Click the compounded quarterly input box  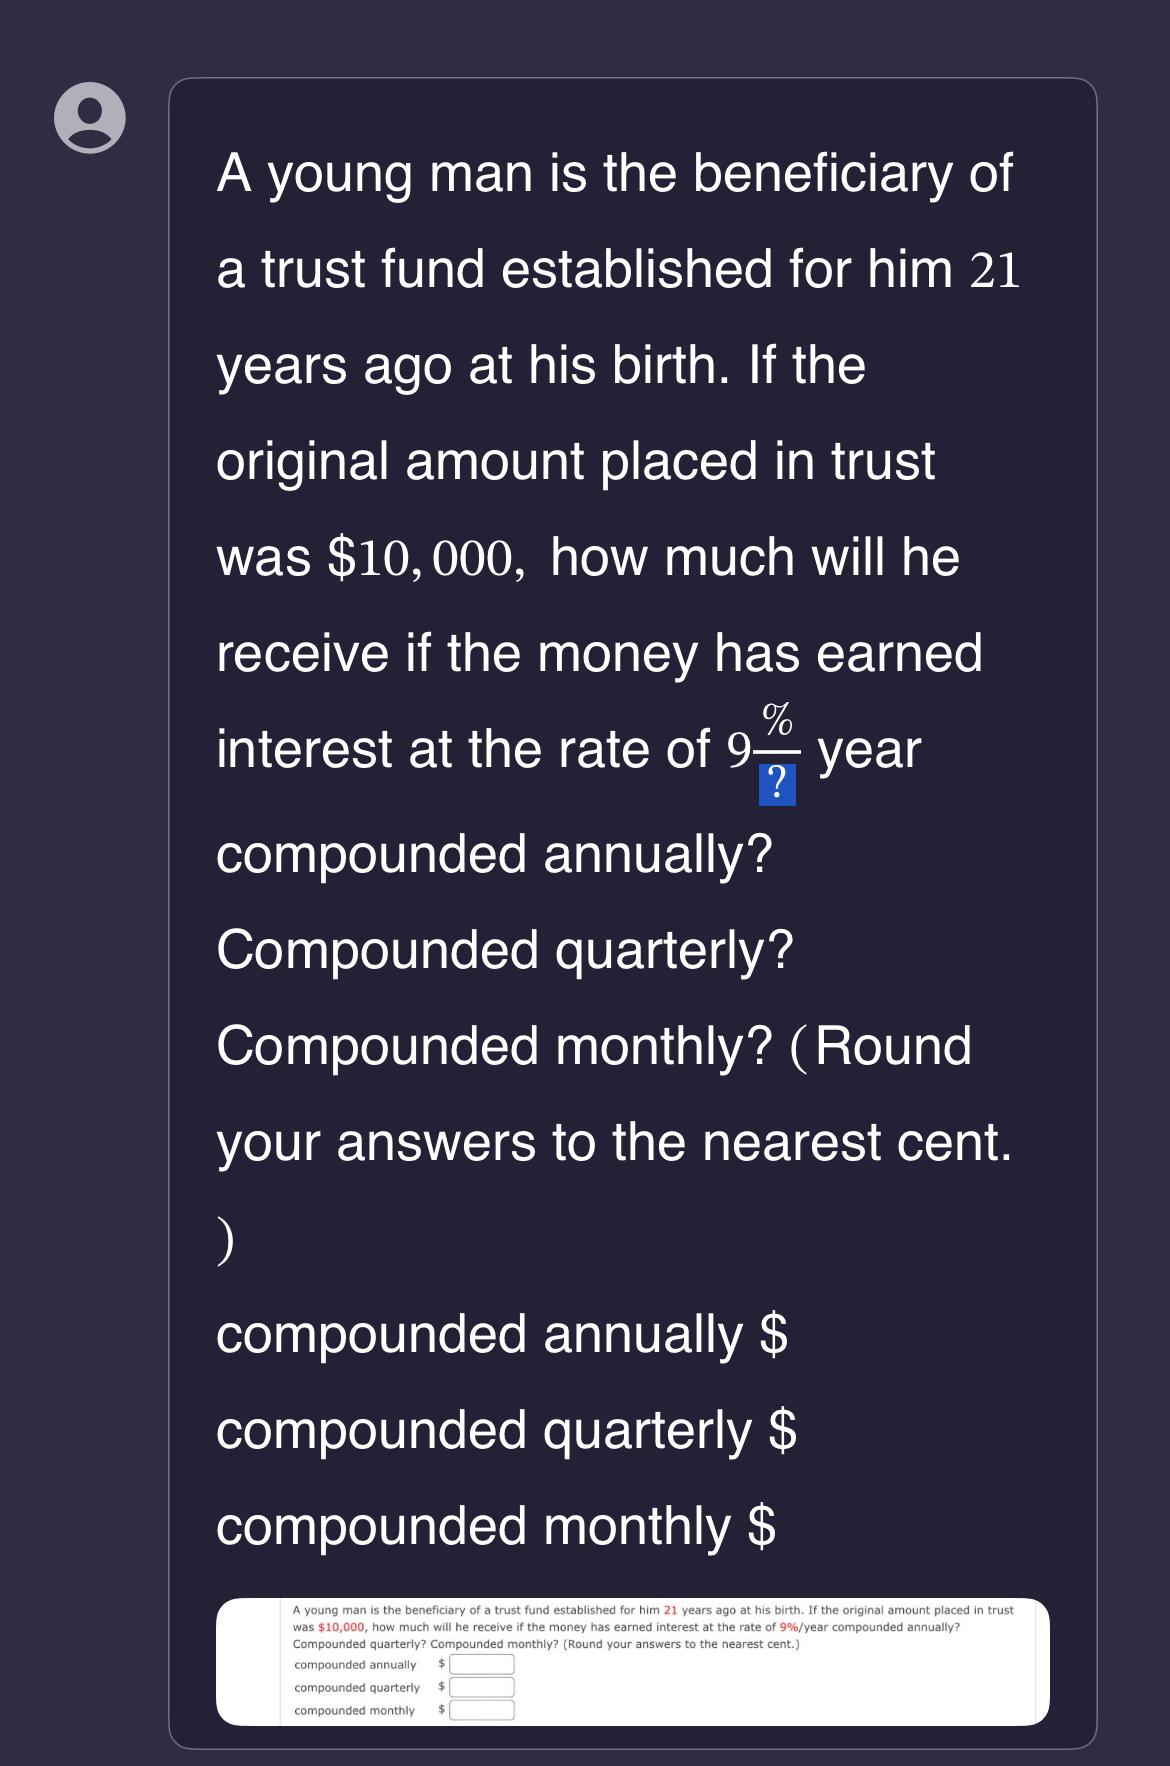(482, 1688)
